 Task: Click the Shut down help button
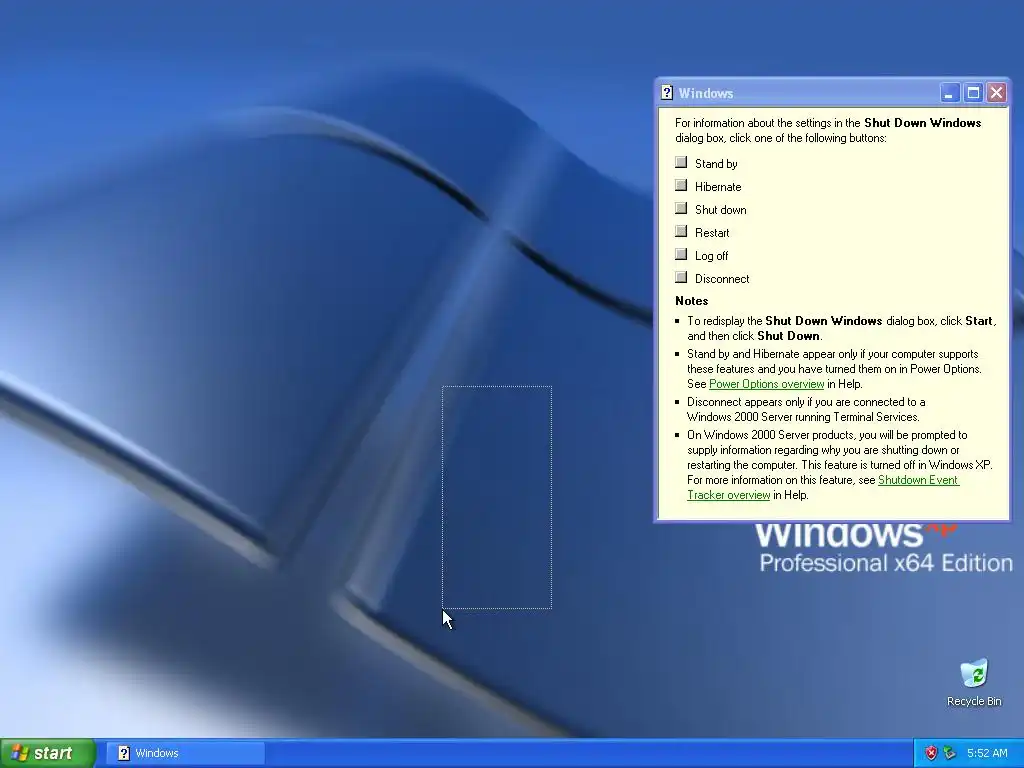(681, 208)
